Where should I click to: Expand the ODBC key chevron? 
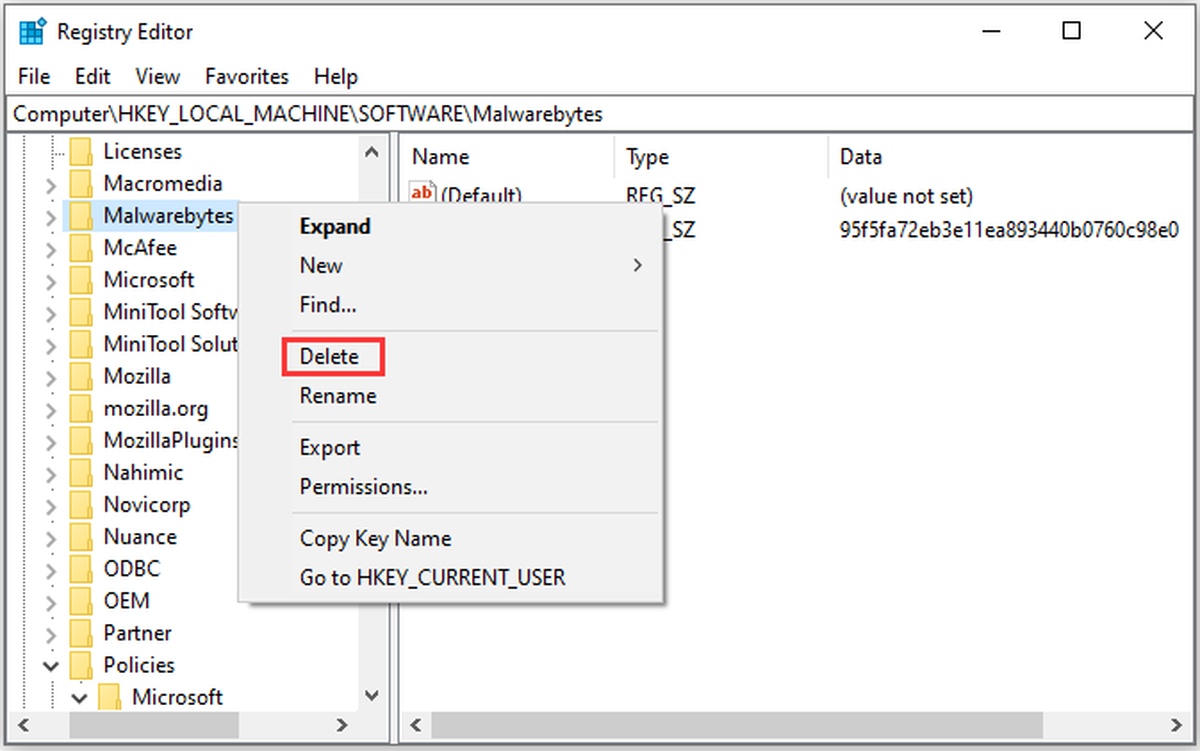[51, 569]
